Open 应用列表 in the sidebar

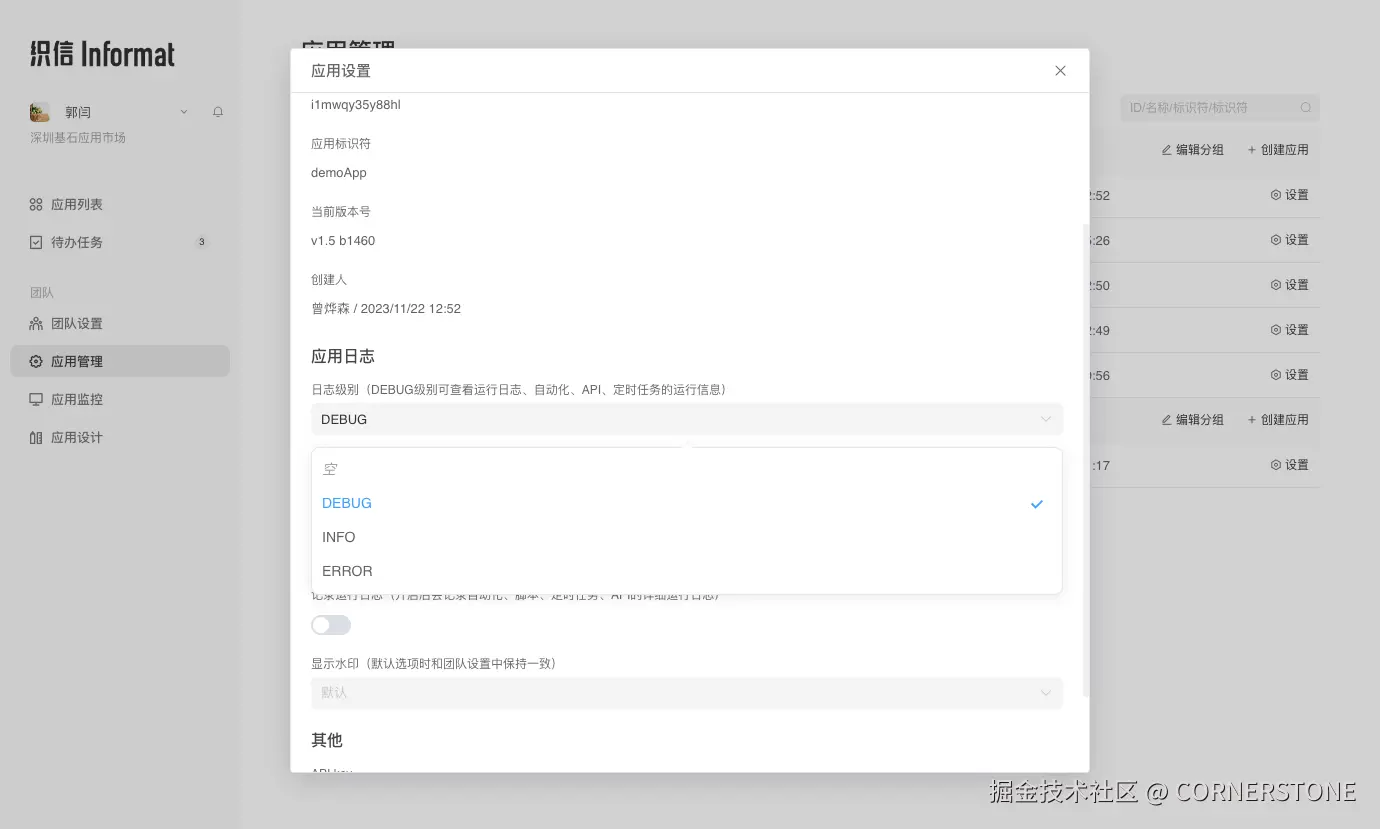pyautogui.click(x=120, y=204)
